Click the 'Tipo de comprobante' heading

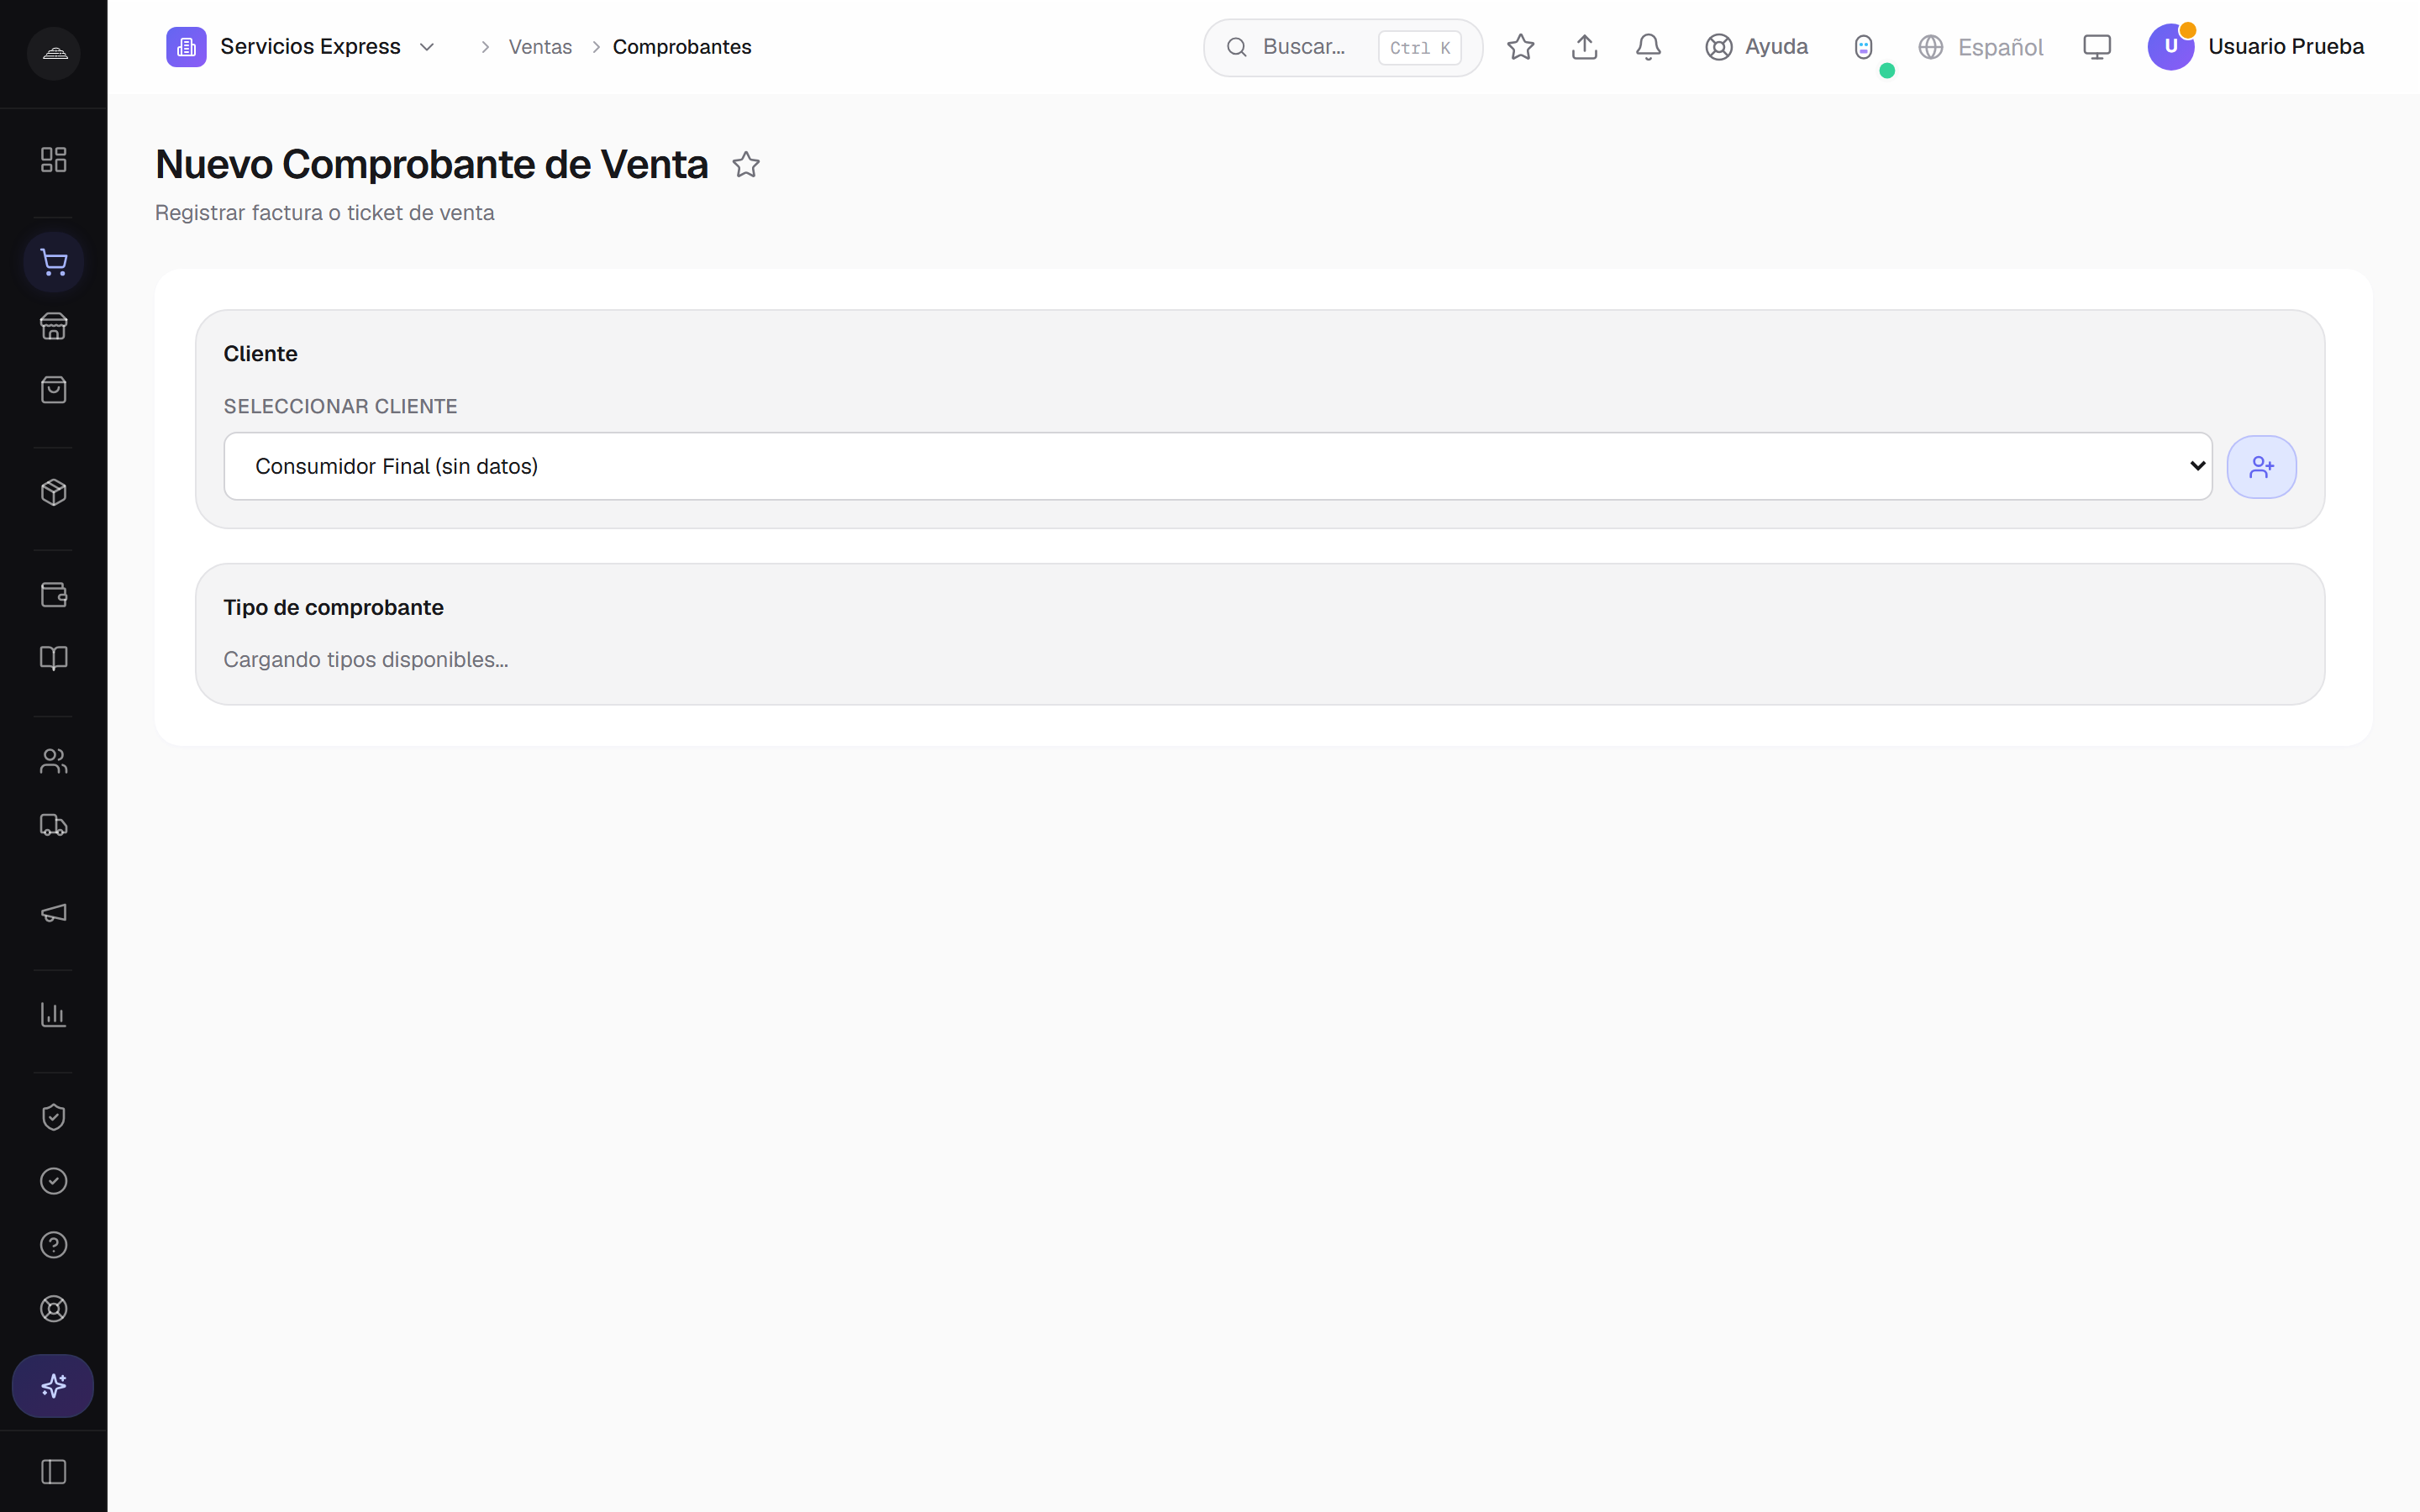coord(334,608)
